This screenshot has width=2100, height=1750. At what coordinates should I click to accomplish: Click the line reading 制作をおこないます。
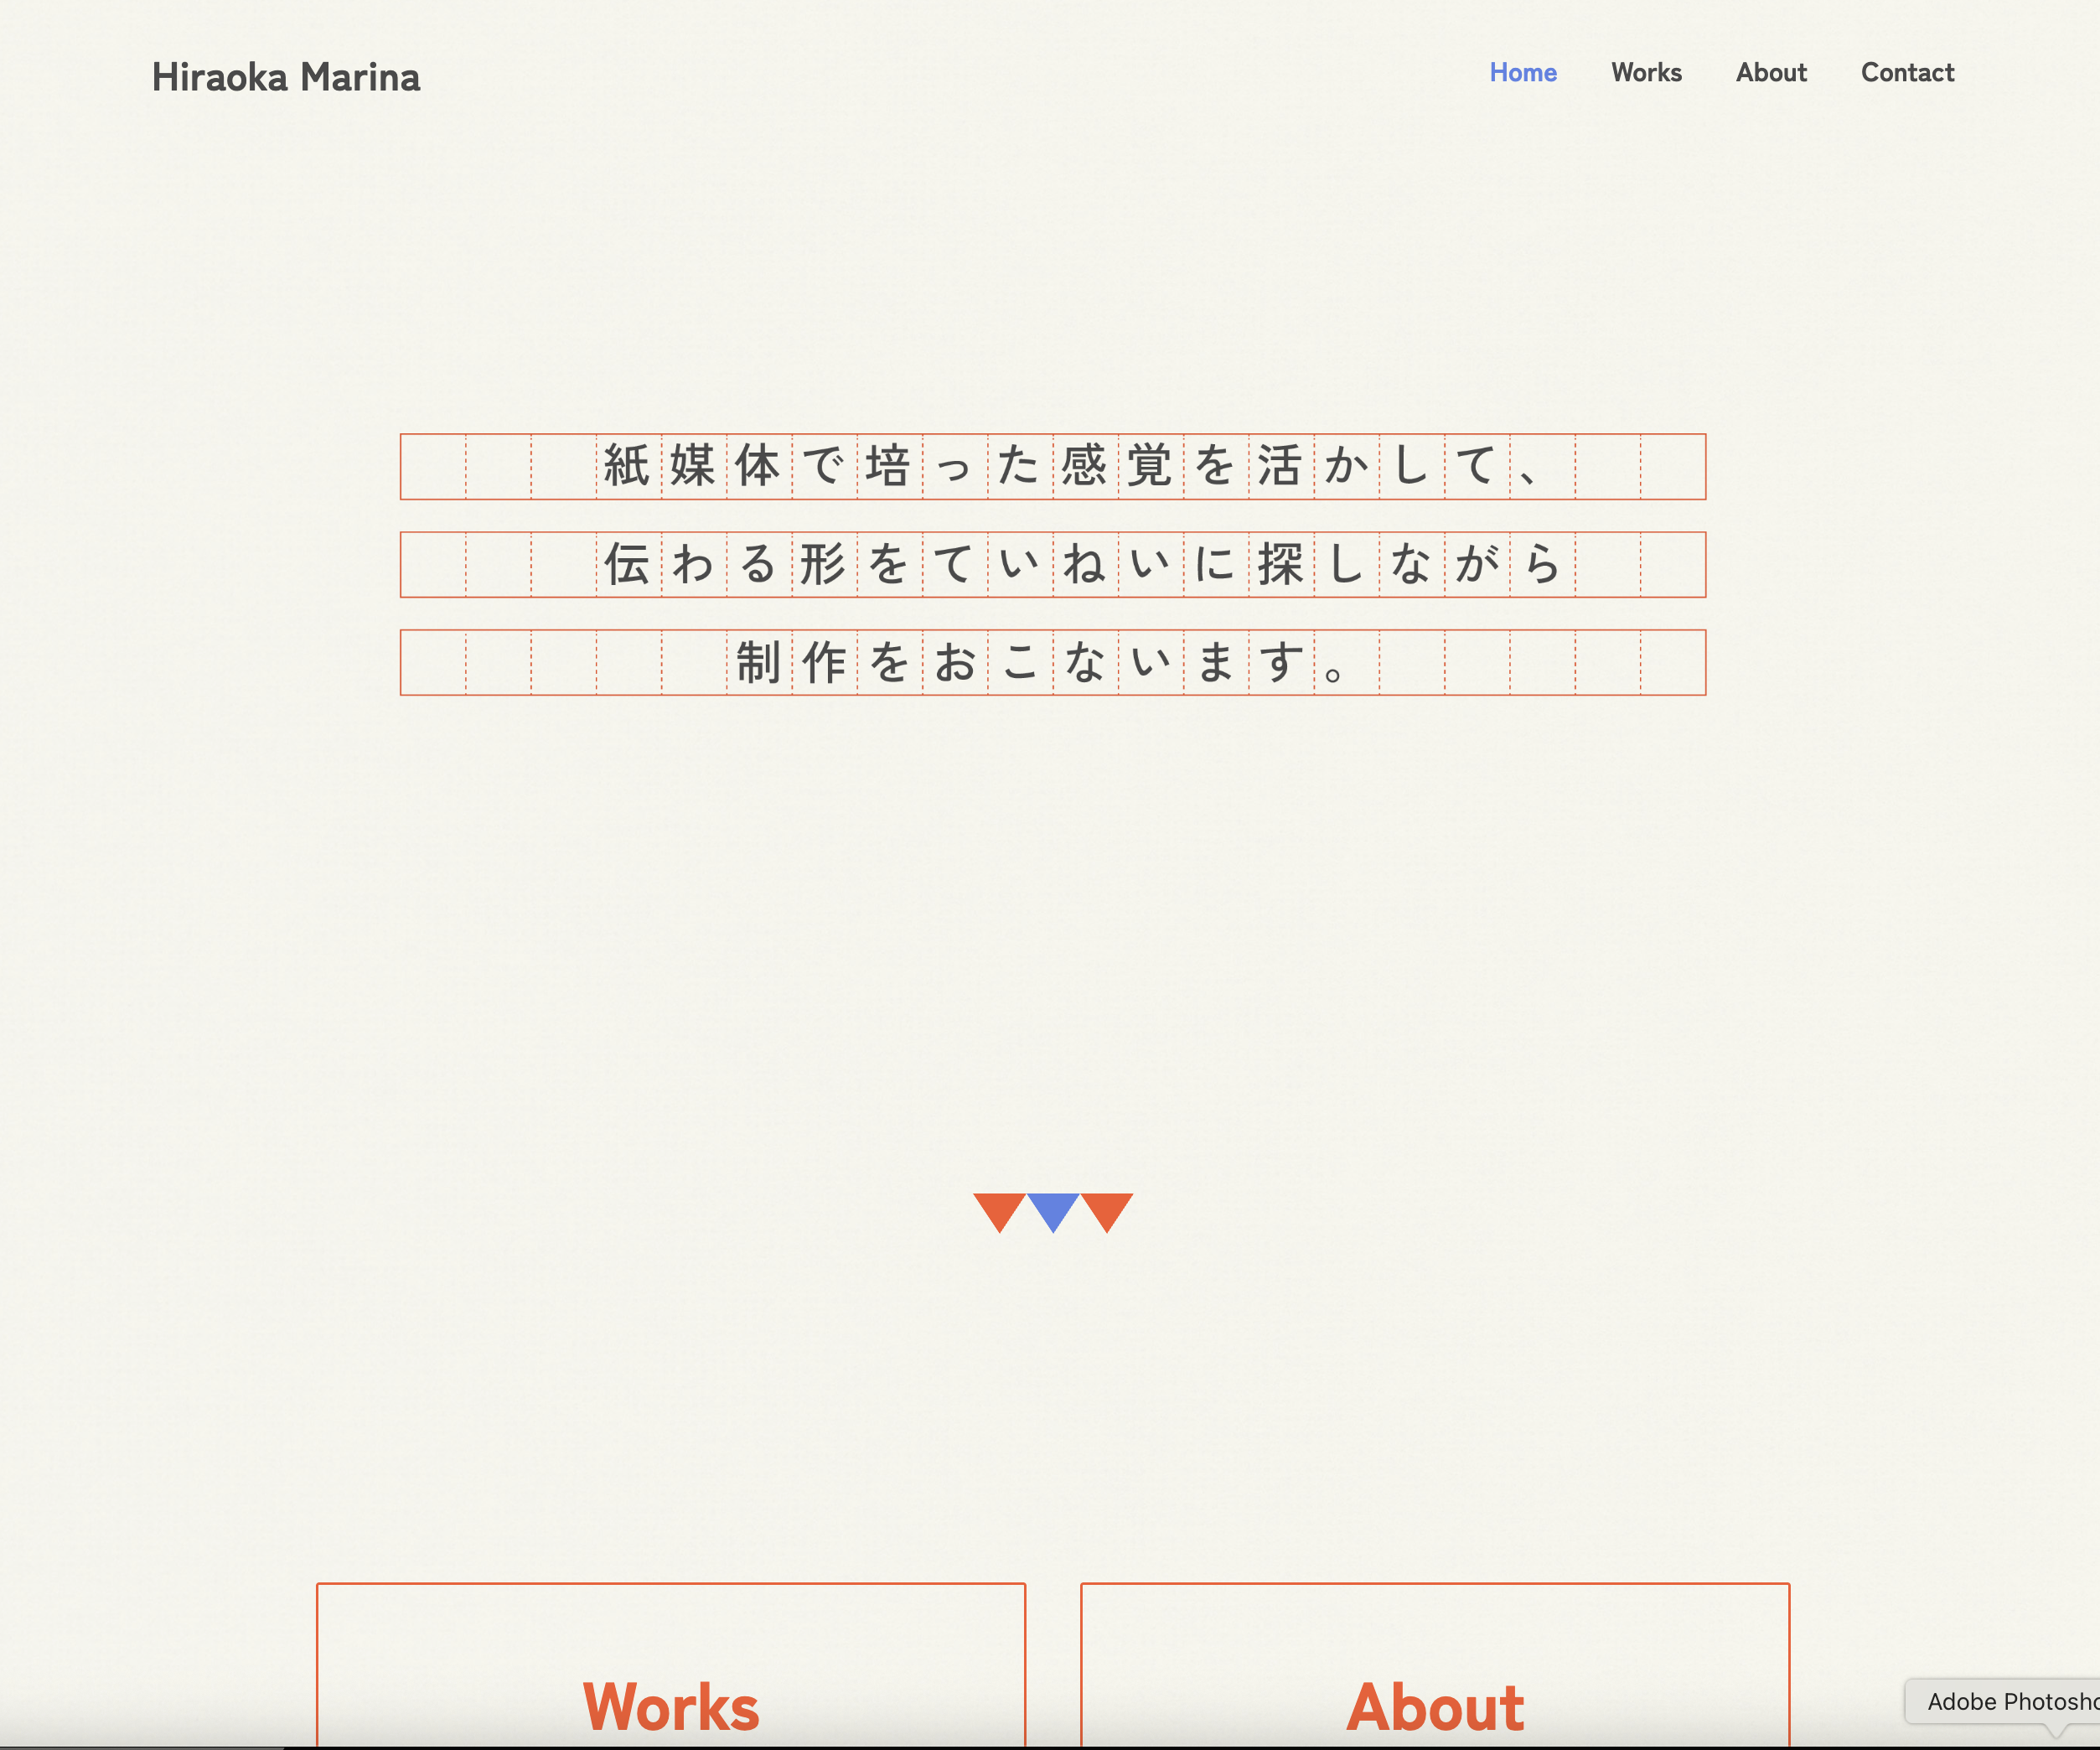click(x=1052, y=662)
